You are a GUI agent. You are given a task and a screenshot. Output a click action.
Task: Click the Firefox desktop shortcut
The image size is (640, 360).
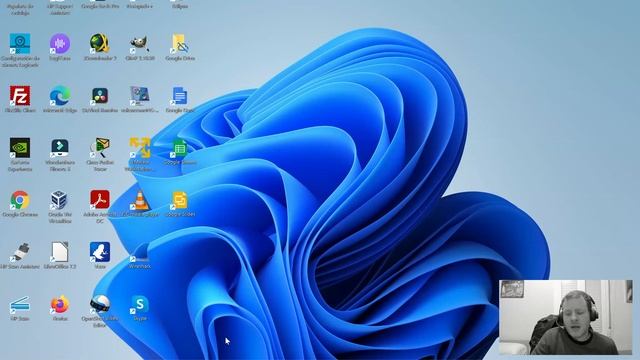(60, 304)
